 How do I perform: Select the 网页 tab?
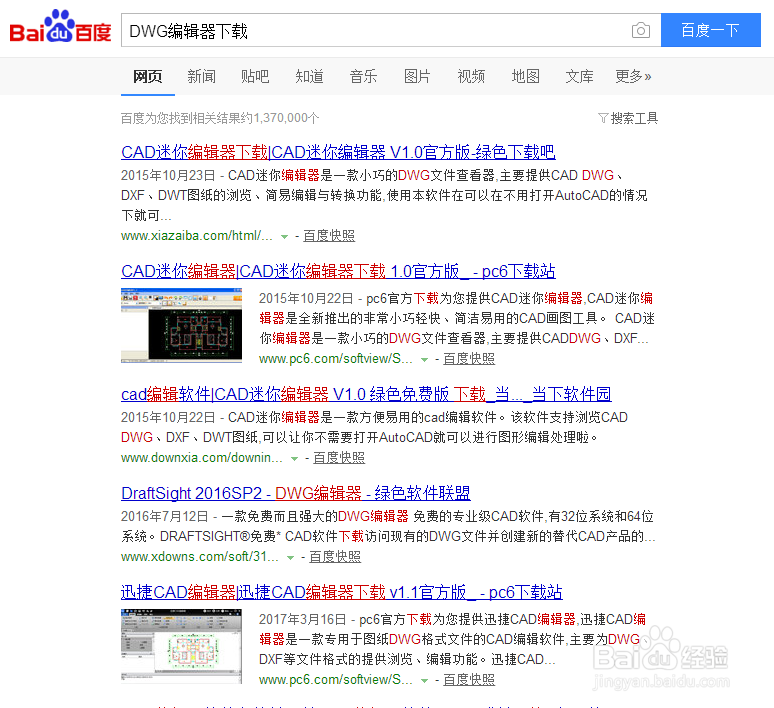(x=148, y=77)
